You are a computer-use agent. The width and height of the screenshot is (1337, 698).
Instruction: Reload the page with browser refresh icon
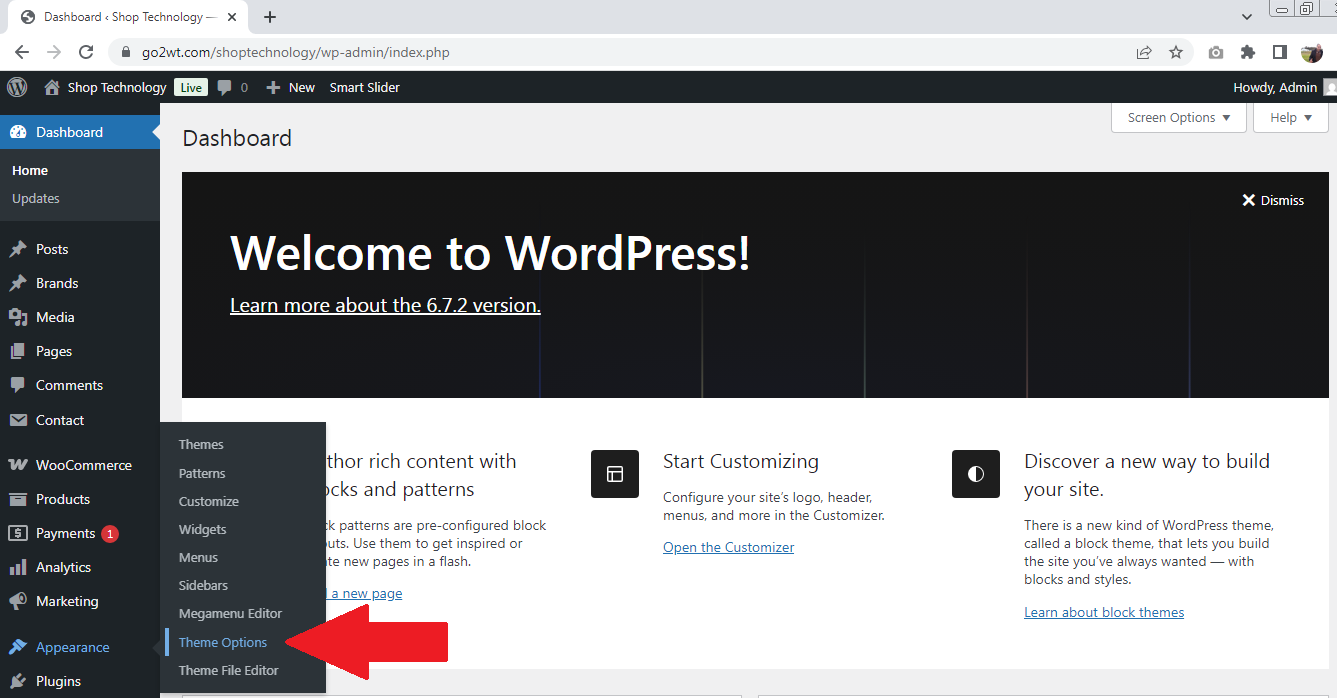[x=86, y=52]
